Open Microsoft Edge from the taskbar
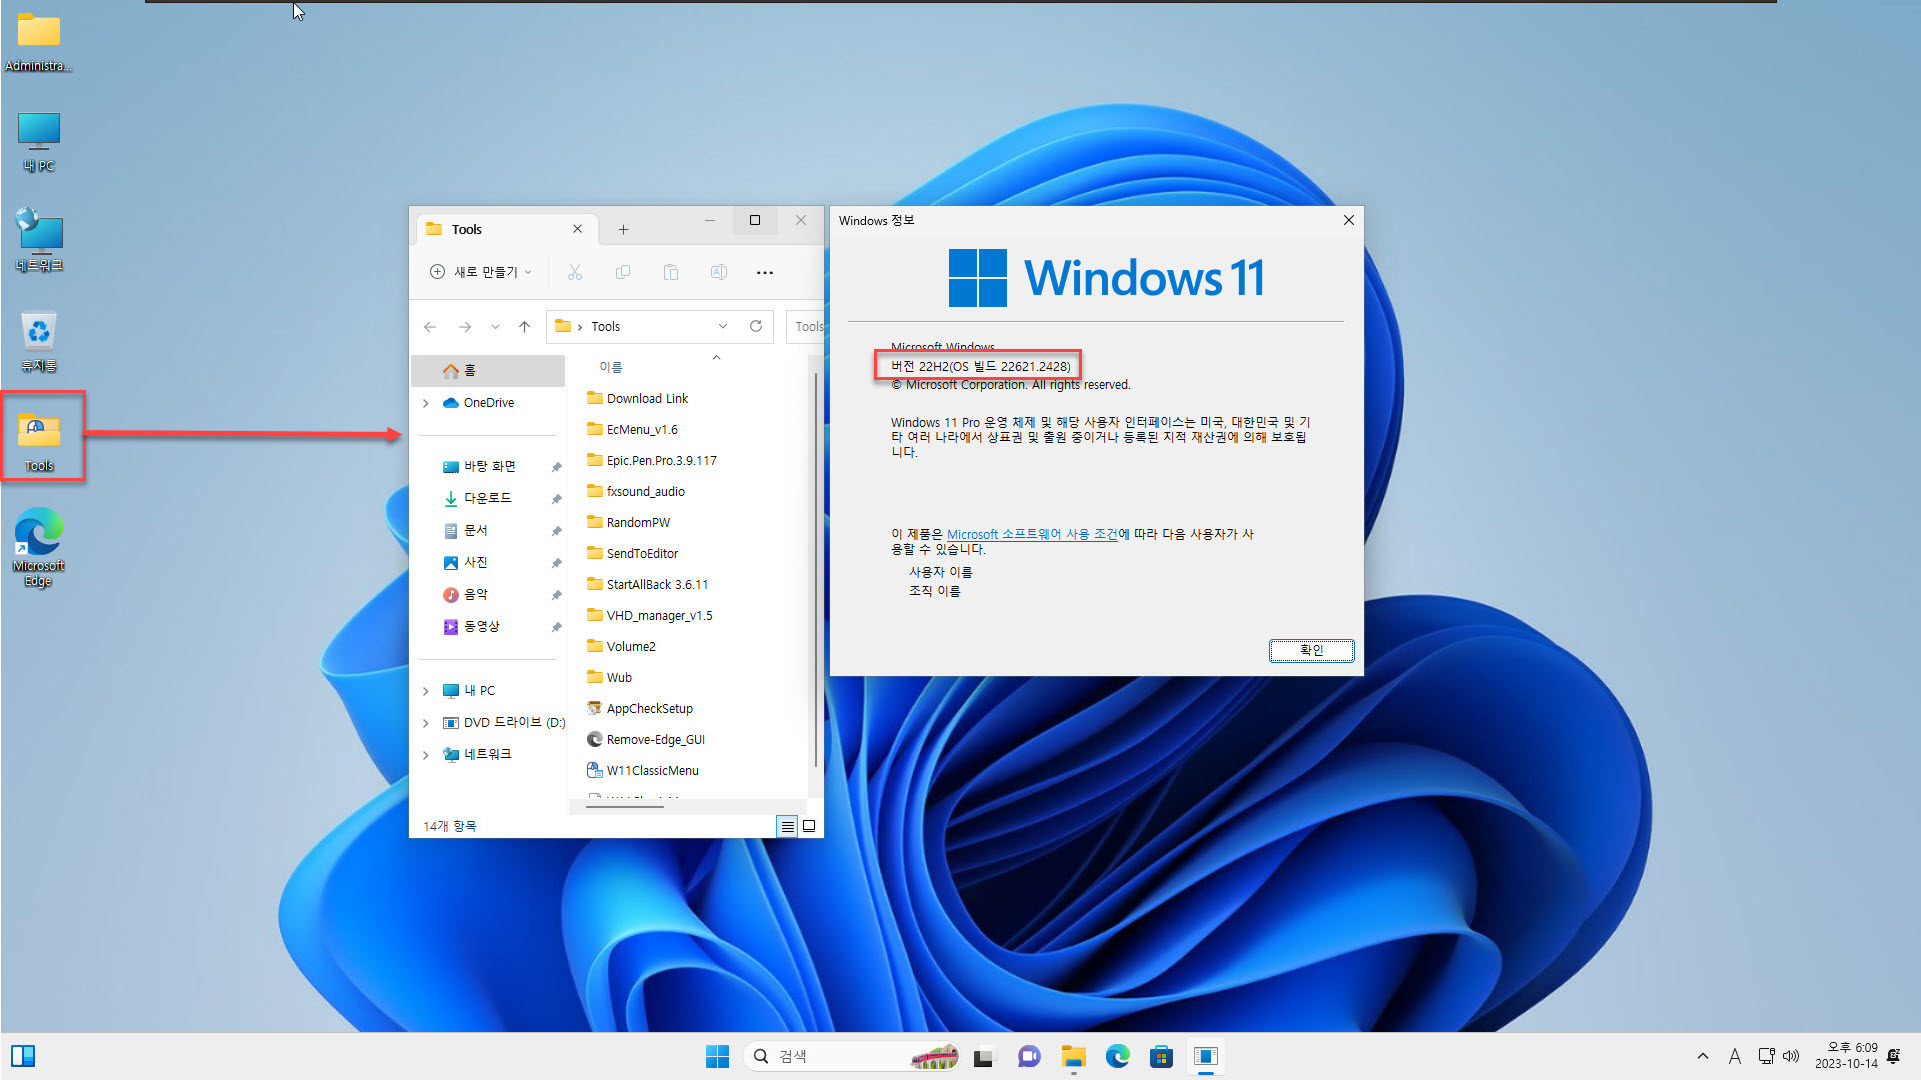1921x1080 pixels. click(x=1117, y=1056)
